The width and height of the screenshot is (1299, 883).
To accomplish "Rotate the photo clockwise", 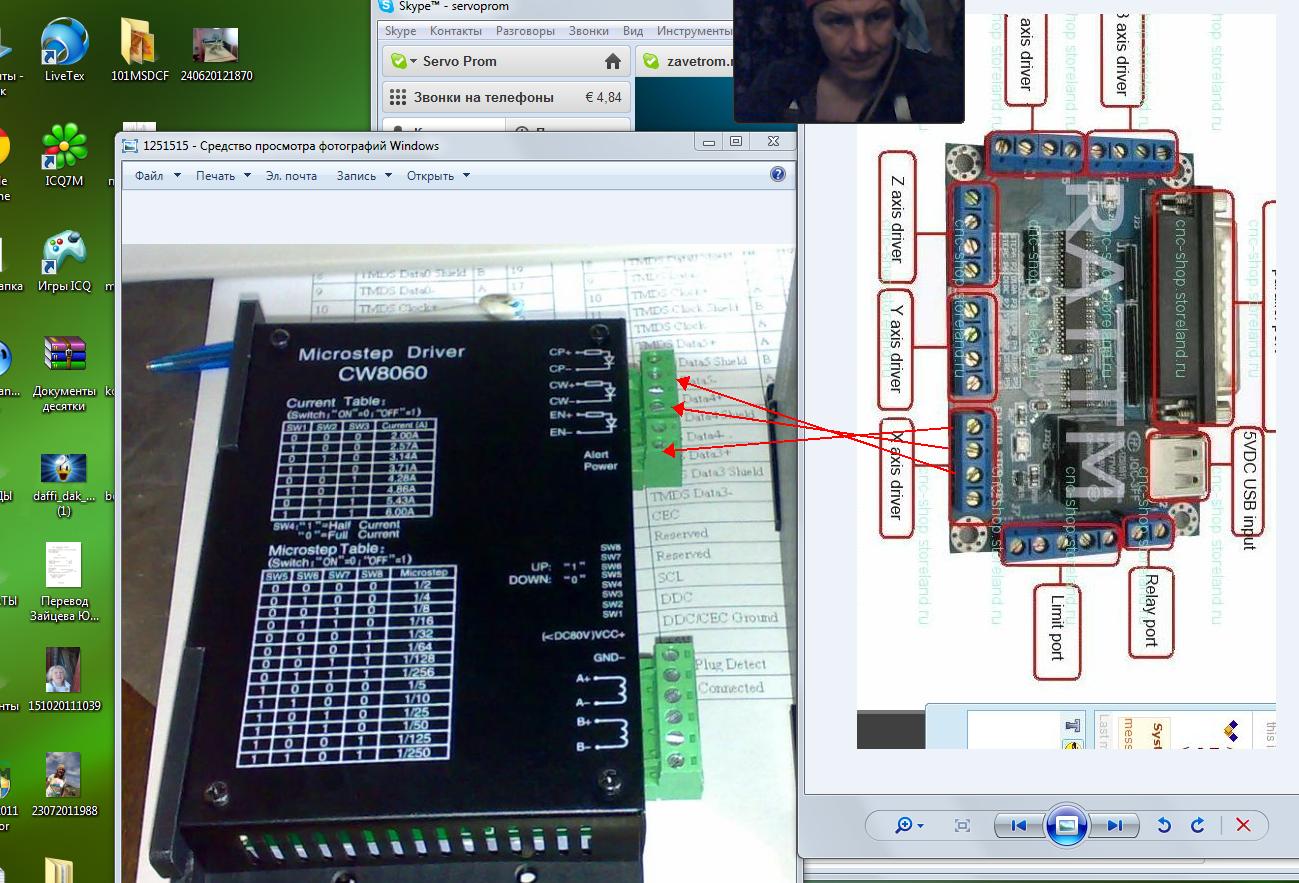I will [x=1197, y=825].
